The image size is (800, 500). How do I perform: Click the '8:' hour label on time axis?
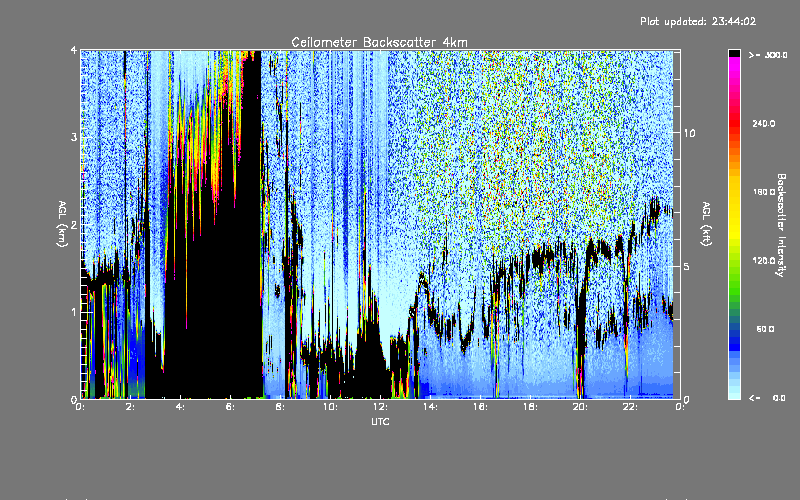280,407
